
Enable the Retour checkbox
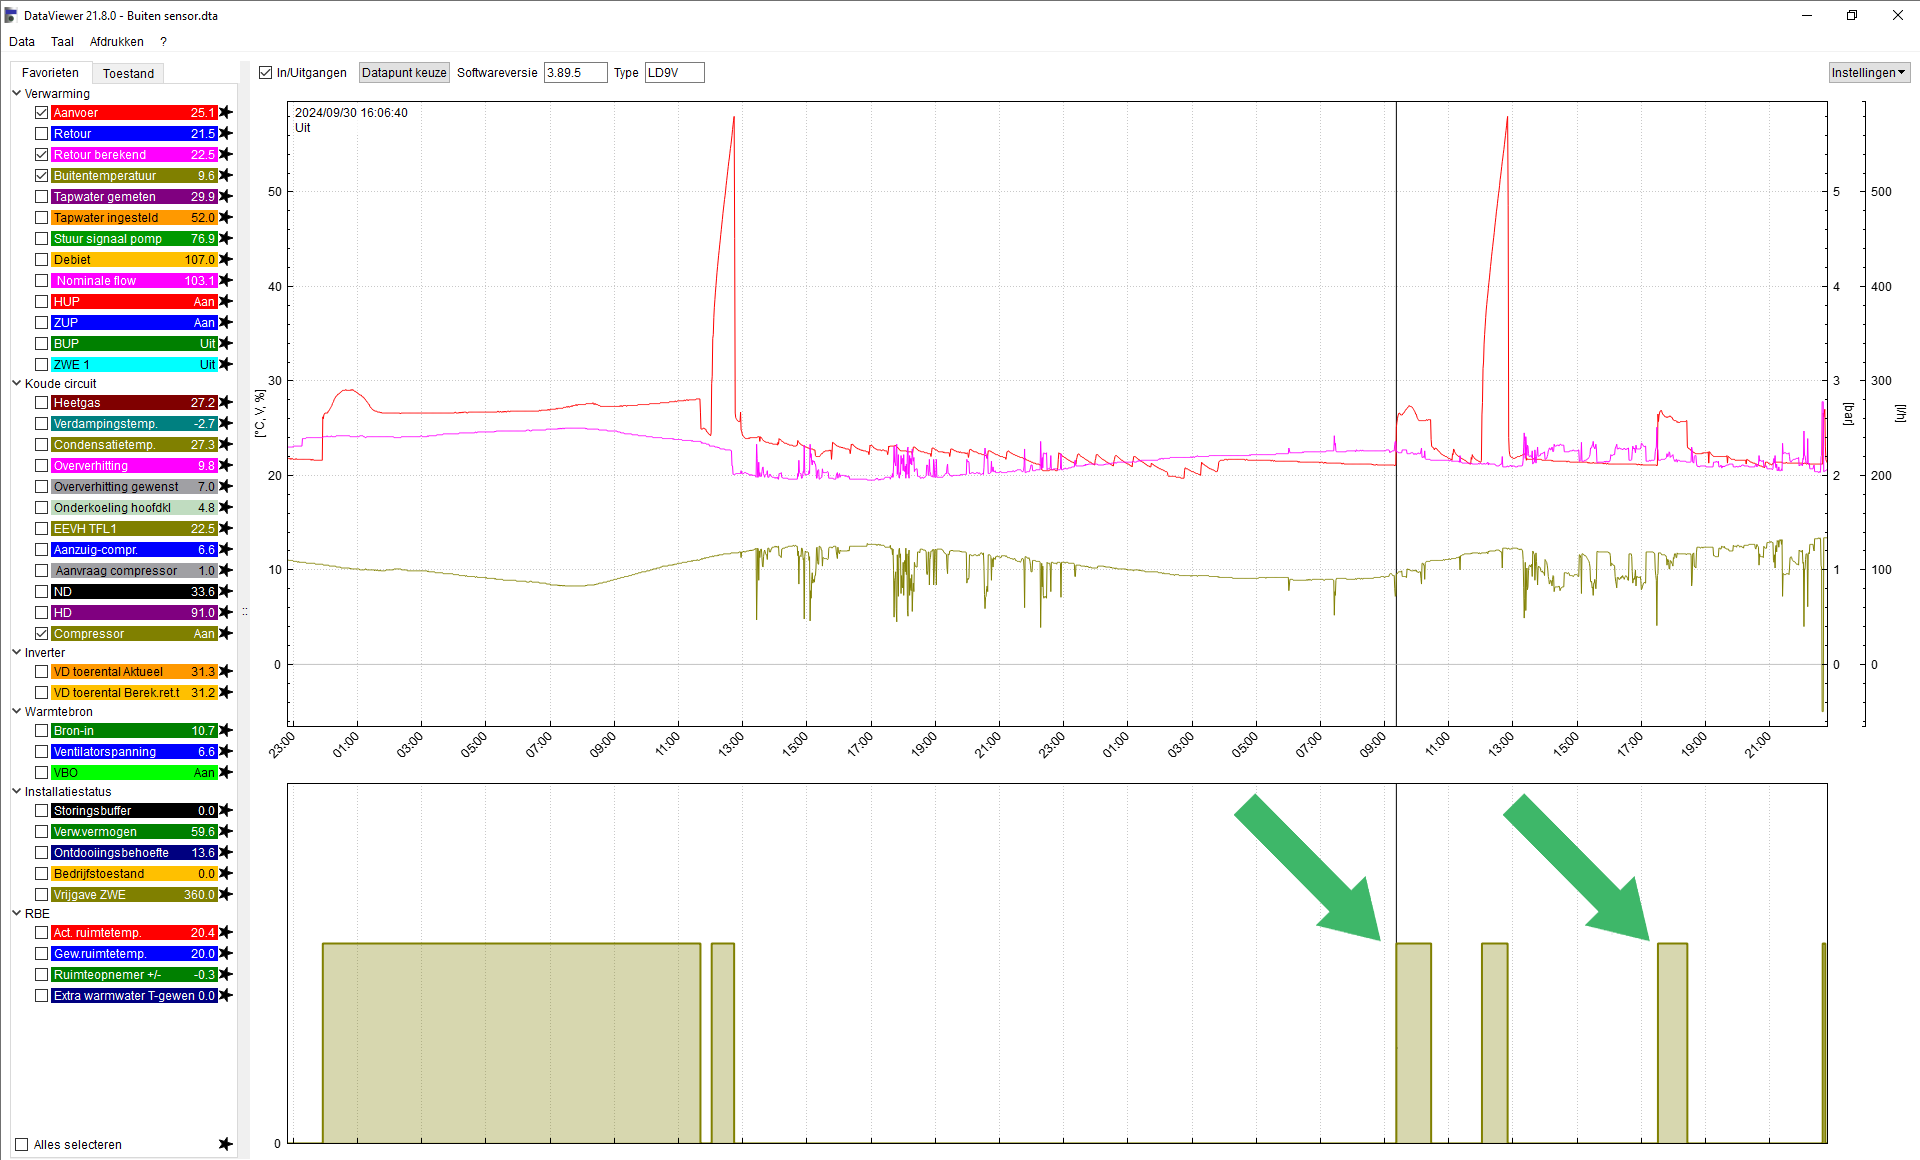(x=42, y=134)
